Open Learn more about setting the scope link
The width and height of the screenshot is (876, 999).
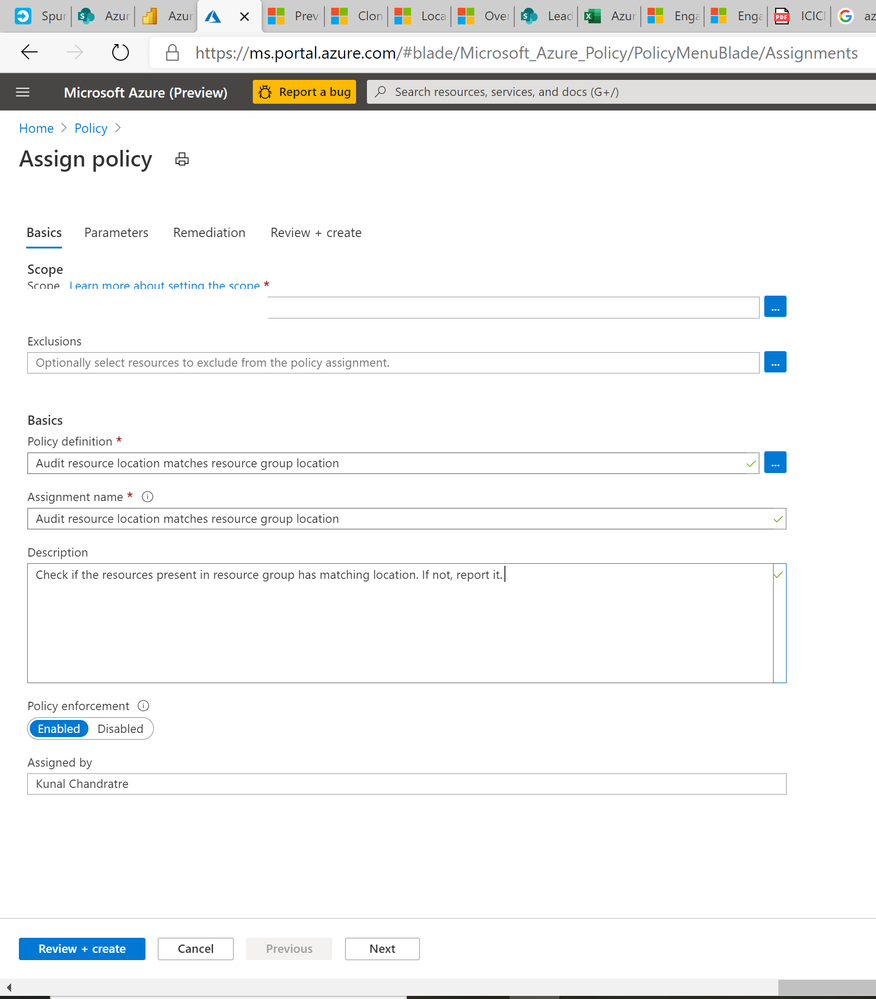coord(165,285)
